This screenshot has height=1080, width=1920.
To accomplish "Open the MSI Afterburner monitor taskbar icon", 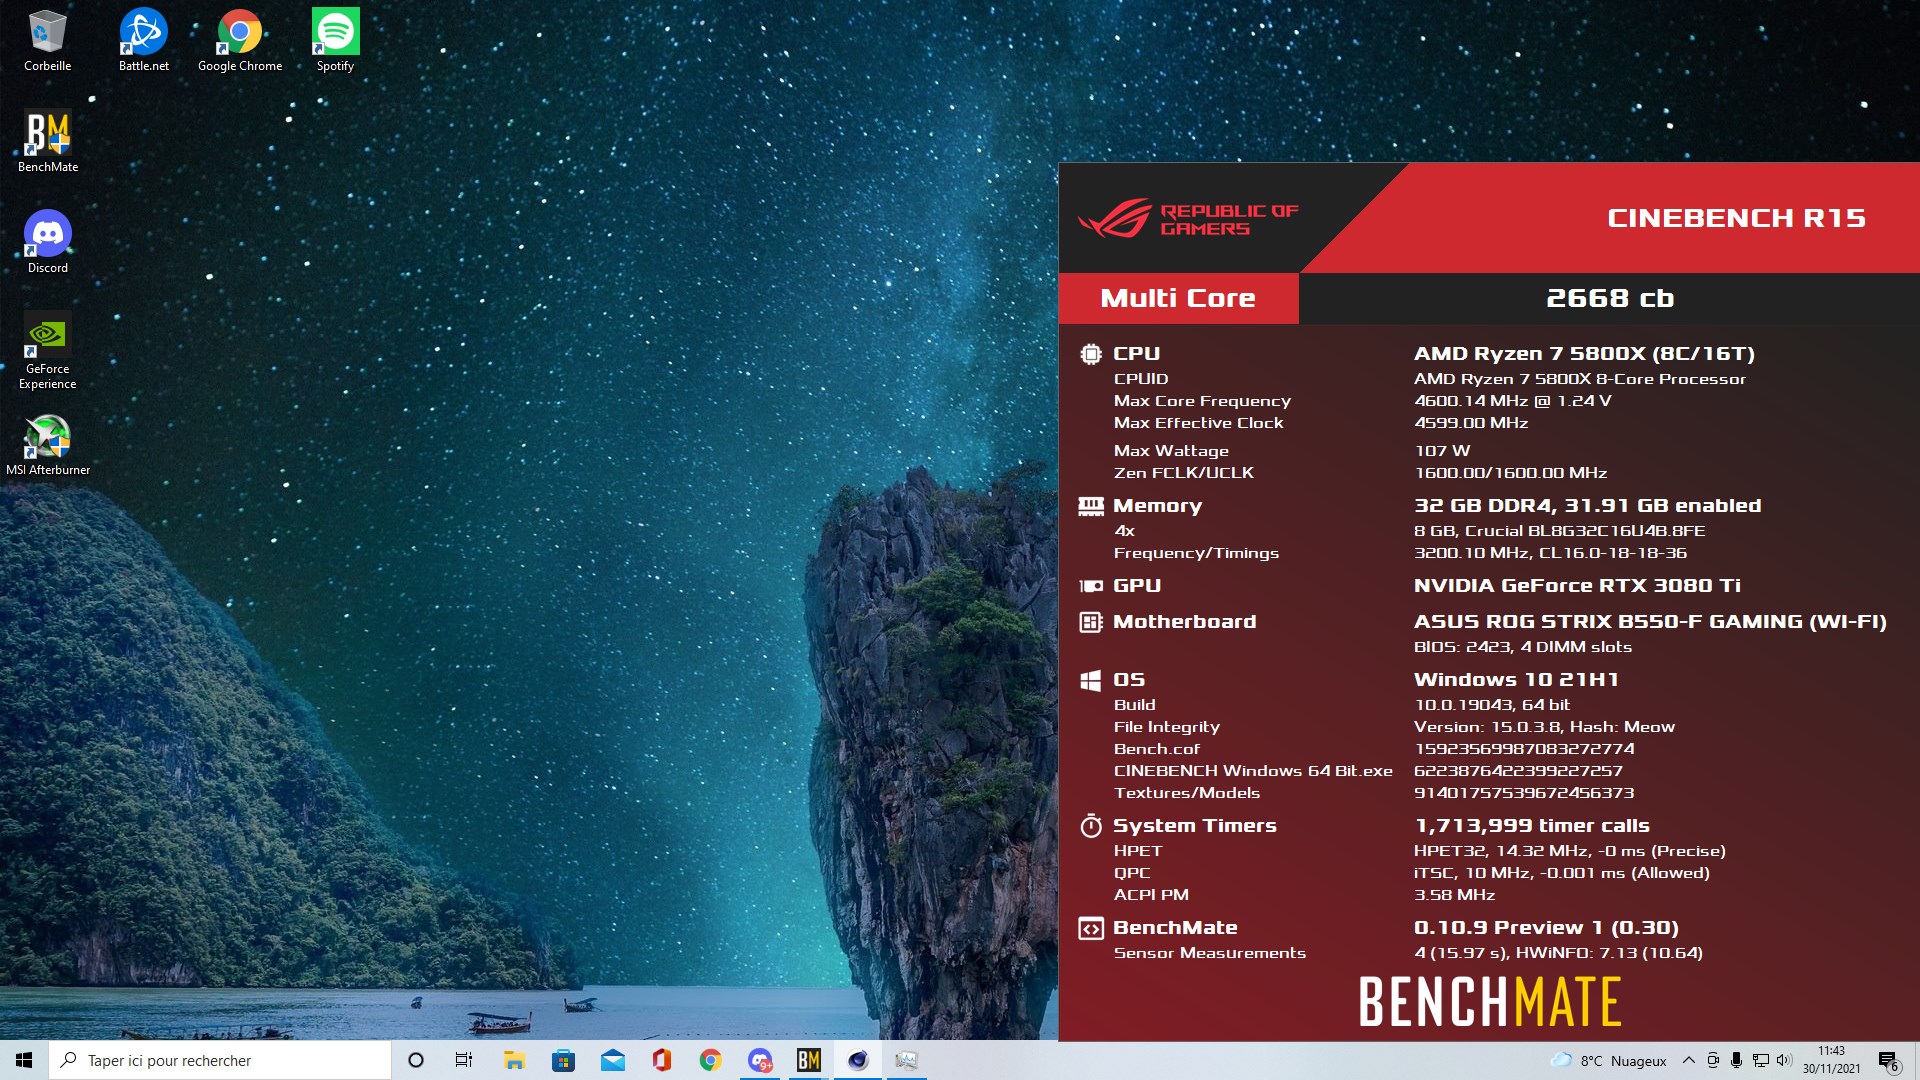I will coord(906,1060).
